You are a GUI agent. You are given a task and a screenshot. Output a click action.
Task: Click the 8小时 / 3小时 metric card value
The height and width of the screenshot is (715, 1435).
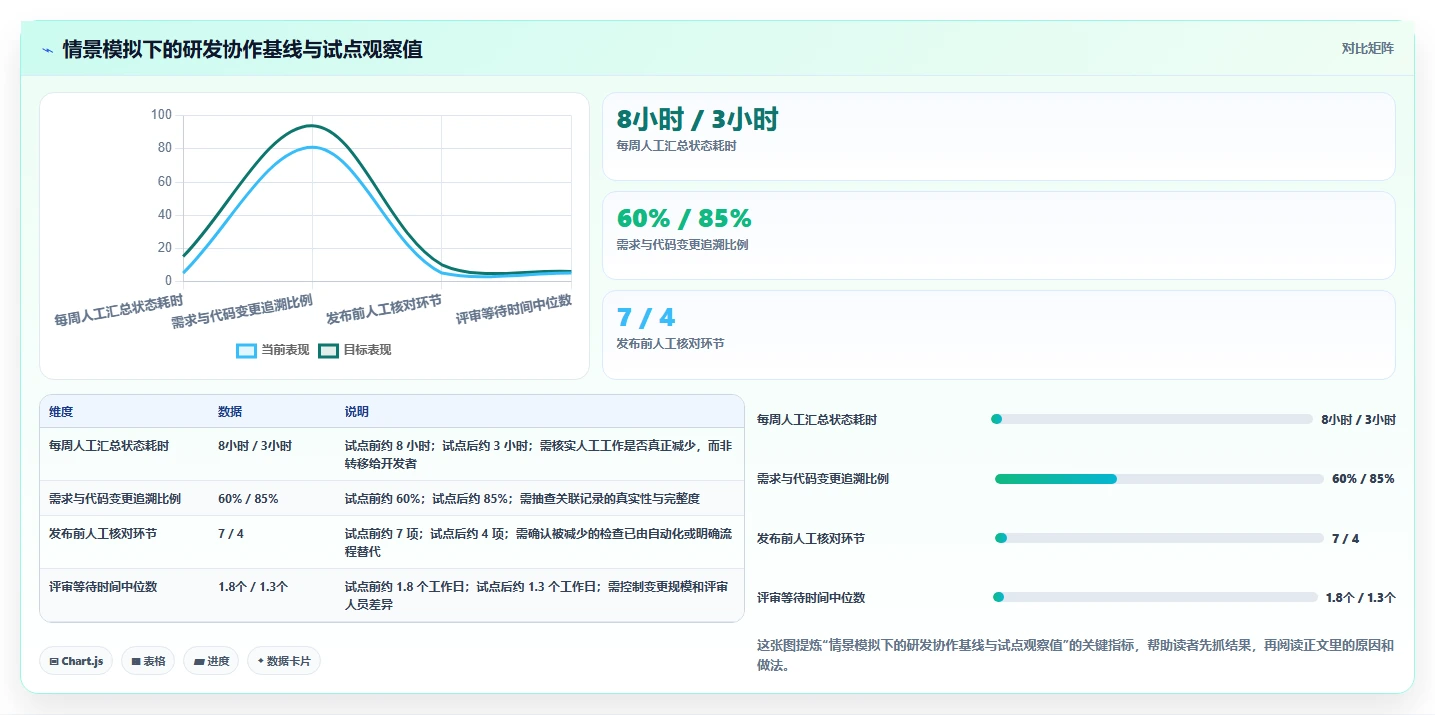point(697,120)
